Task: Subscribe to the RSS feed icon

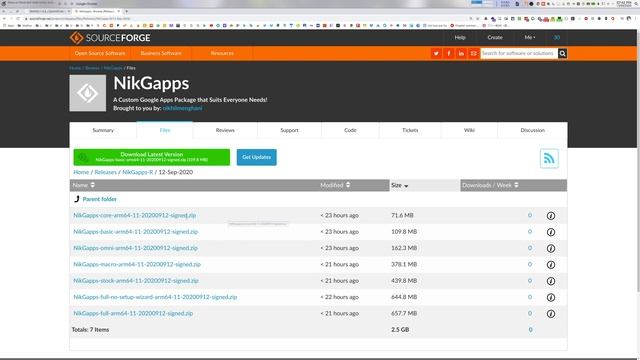Action: pos(549,158)
